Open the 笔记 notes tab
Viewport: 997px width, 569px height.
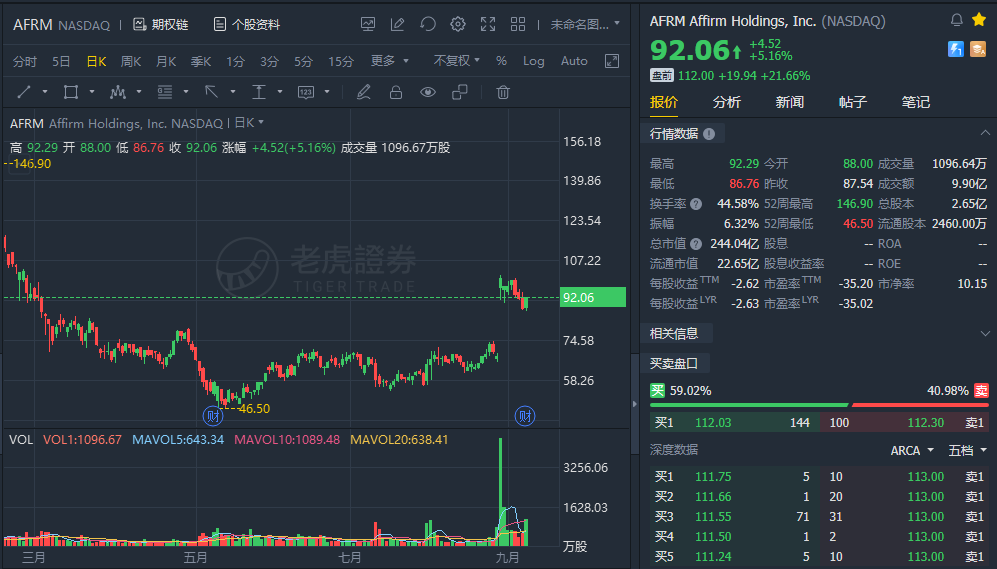tap(916, 102)
